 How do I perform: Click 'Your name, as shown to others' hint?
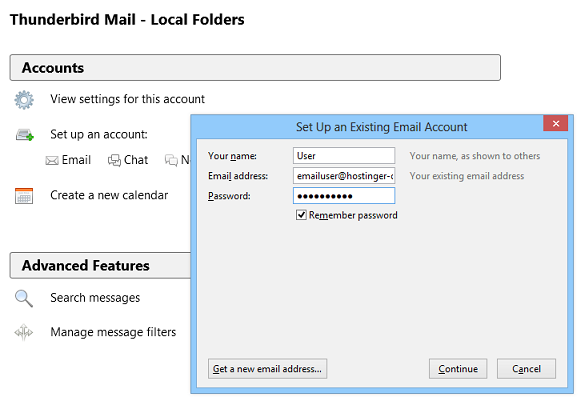point(475,156)
